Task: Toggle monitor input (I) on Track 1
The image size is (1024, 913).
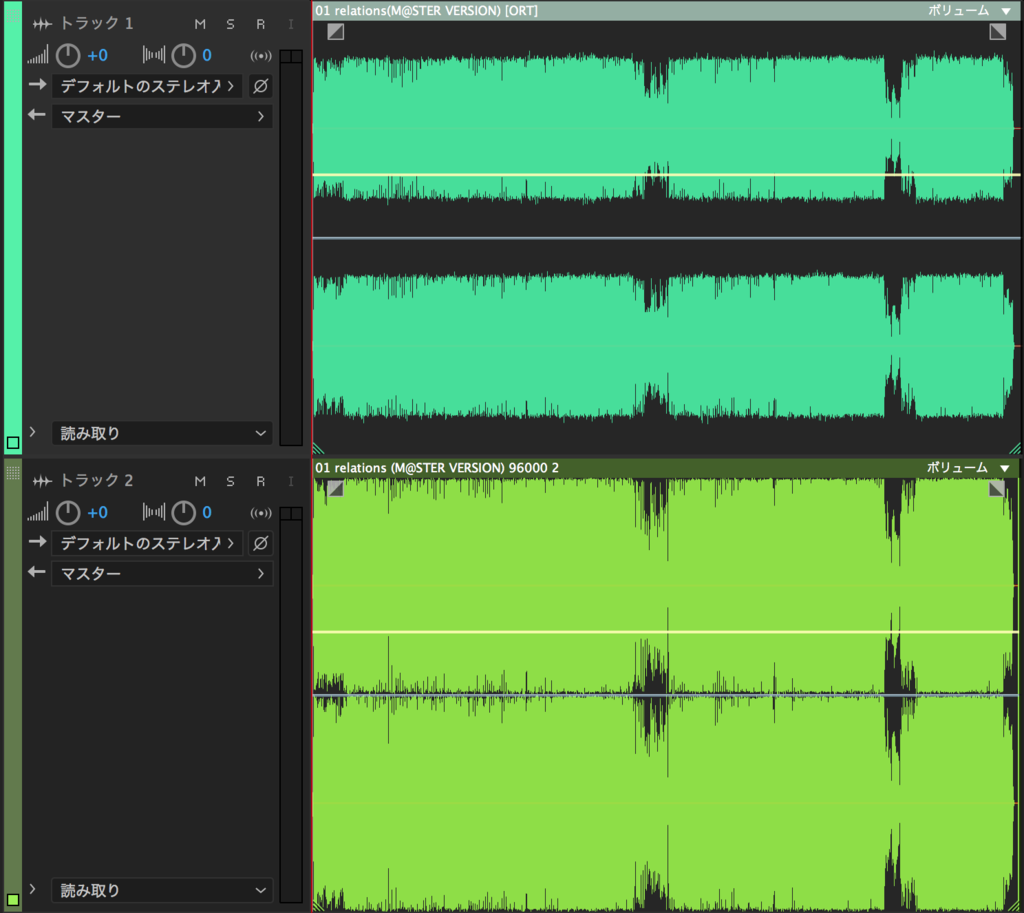Action: (291, 24)
